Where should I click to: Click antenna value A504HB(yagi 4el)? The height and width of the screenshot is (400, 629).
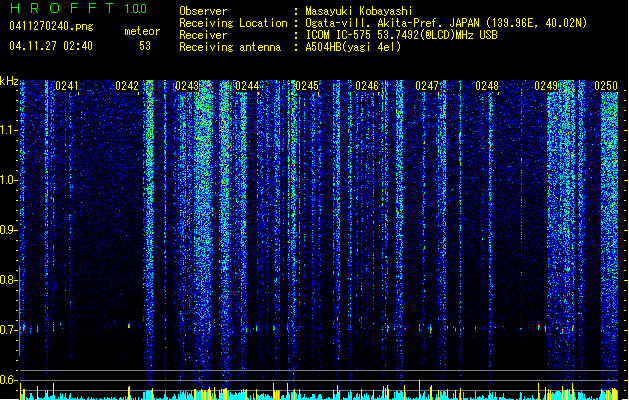[353, 47]
